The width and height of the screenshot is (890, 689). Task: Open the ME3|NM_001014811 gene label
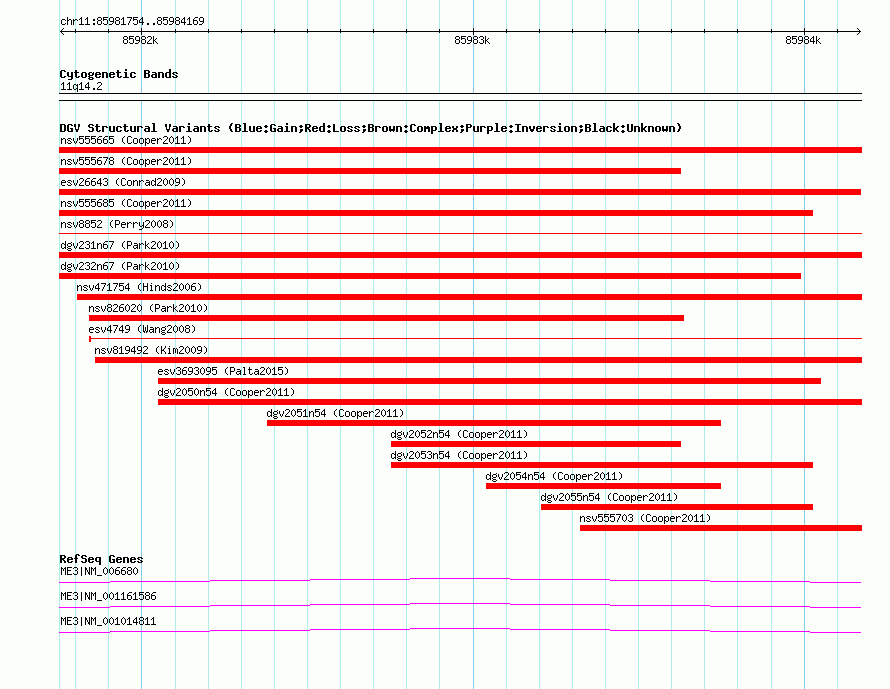[108, 621]
